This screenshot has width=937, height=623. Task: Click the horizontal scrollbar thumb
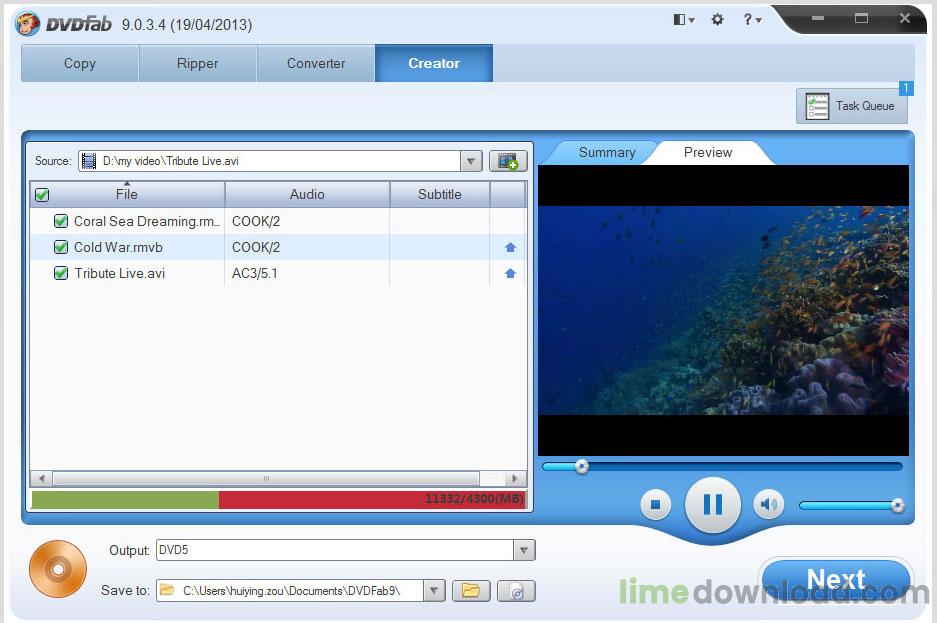[x=266, y=478]
